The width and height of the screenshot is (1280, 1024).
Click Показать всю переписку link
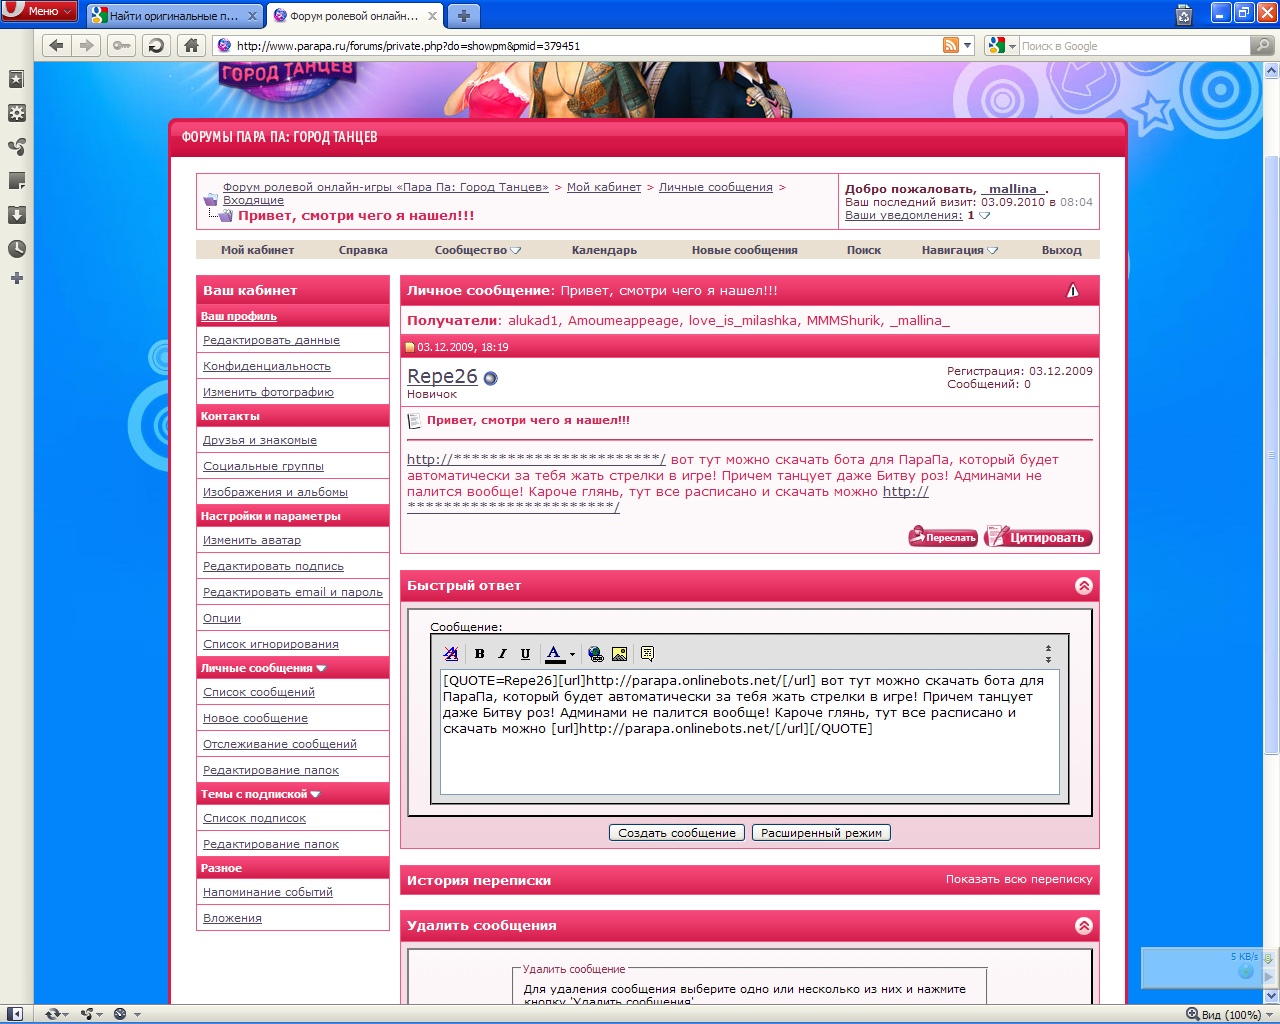(x=1019, y=879)
